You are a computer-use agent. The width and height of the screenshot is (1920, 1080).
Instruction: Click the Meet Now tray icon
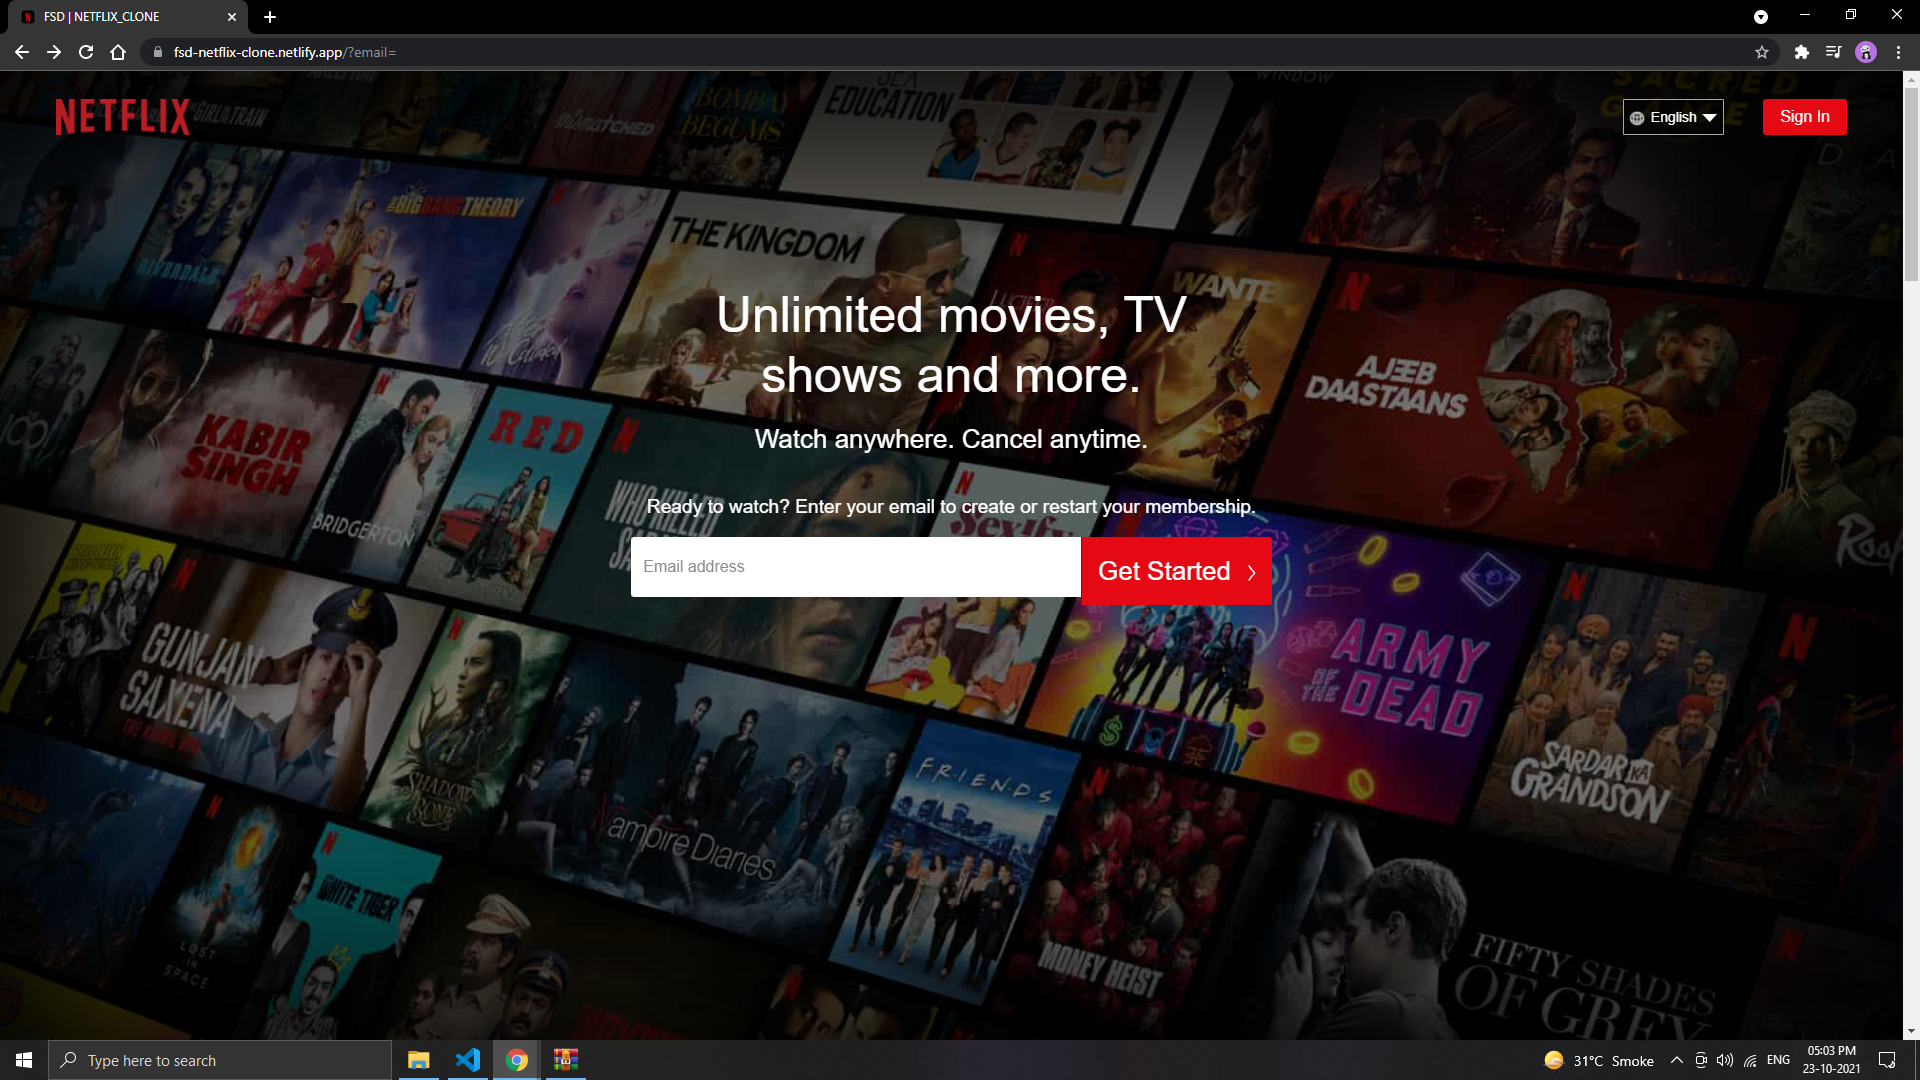point(1701,1060)
